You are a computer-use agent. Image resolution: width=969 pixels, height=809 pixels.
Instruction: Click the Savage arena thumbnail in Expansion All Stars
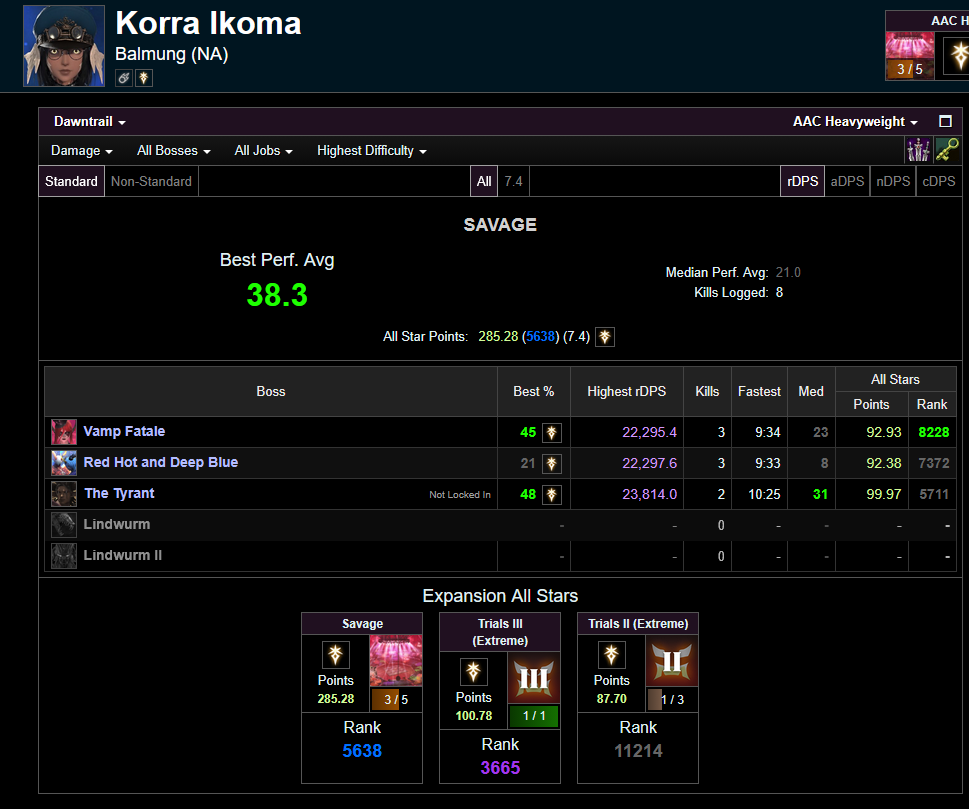(396, 661)
